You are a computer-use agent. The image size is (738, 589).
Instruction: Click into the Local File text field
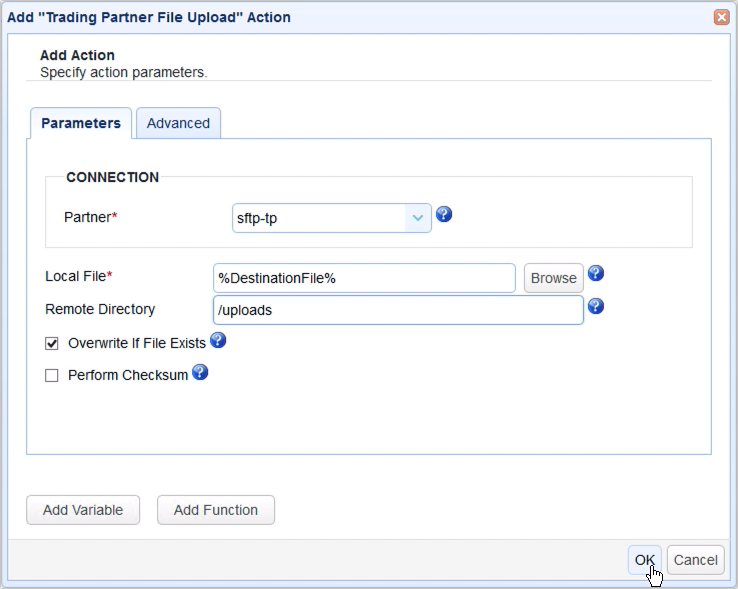(x=364, y=278)
